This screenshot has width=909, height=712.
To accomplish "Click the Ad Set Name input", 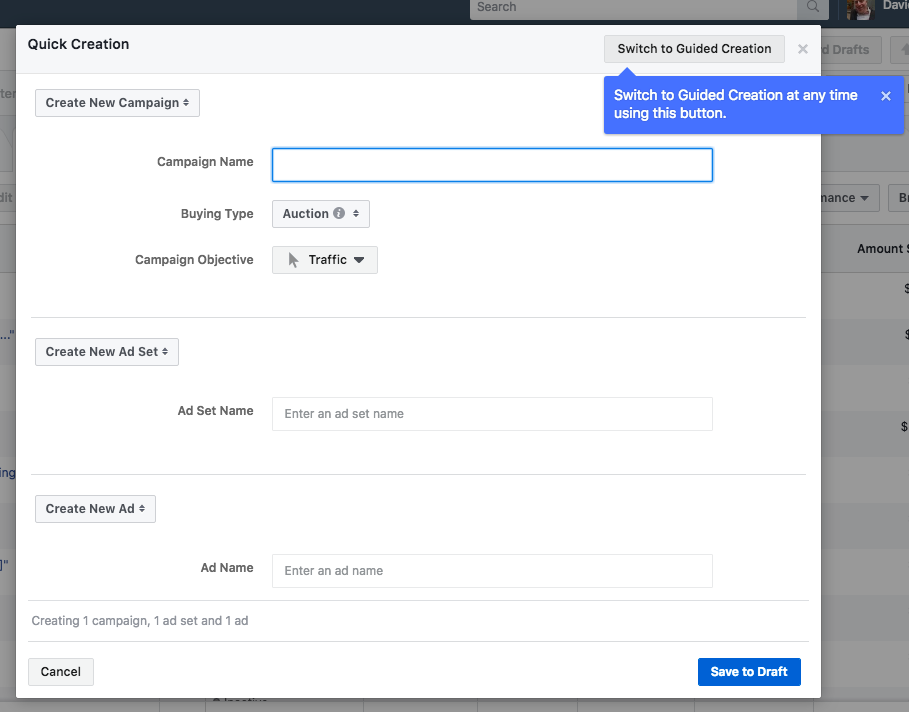I will (492, 414).
